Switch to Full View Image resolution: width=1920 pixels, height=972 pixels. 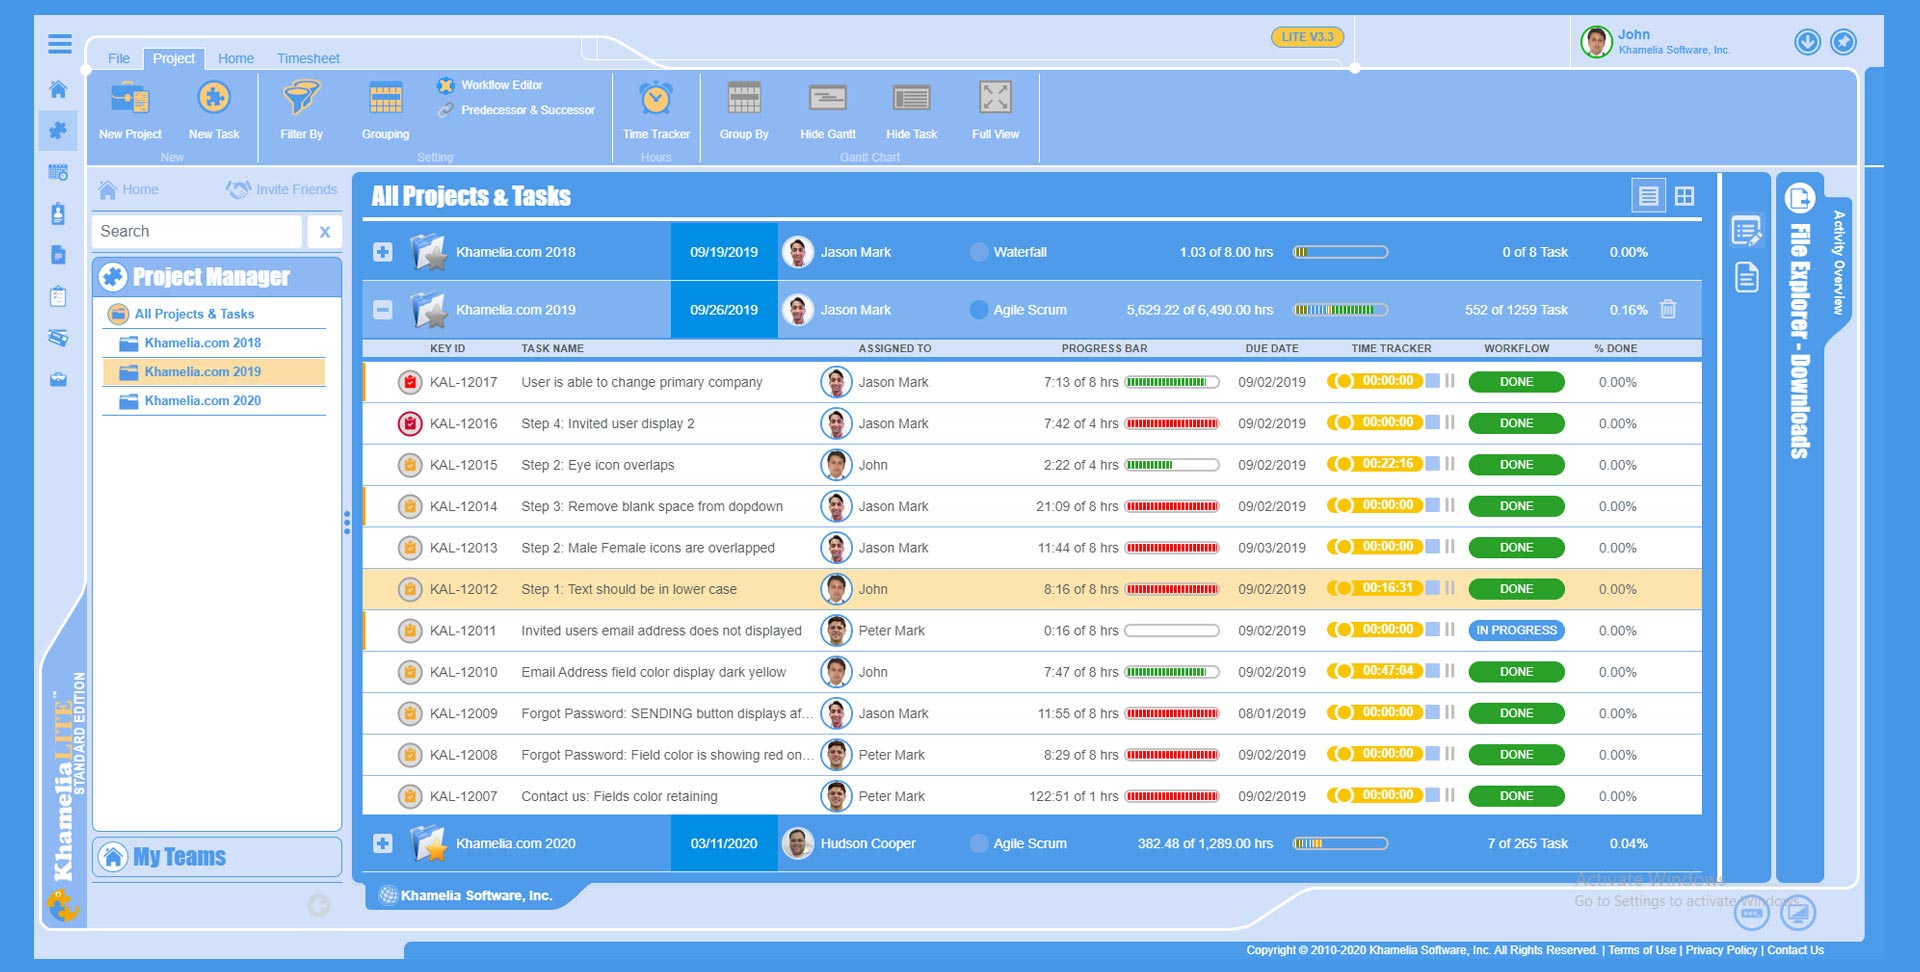[x=995, y=97]
